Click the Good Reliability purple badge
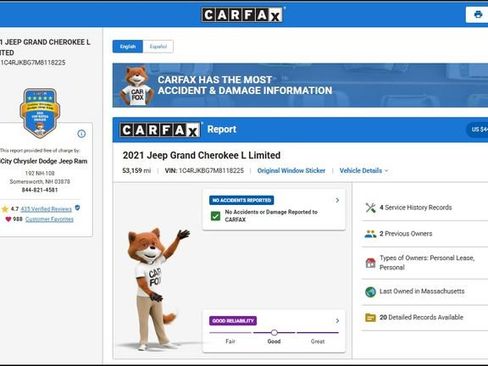The height and width of the screenshot is (366, 488). point(233,321)
